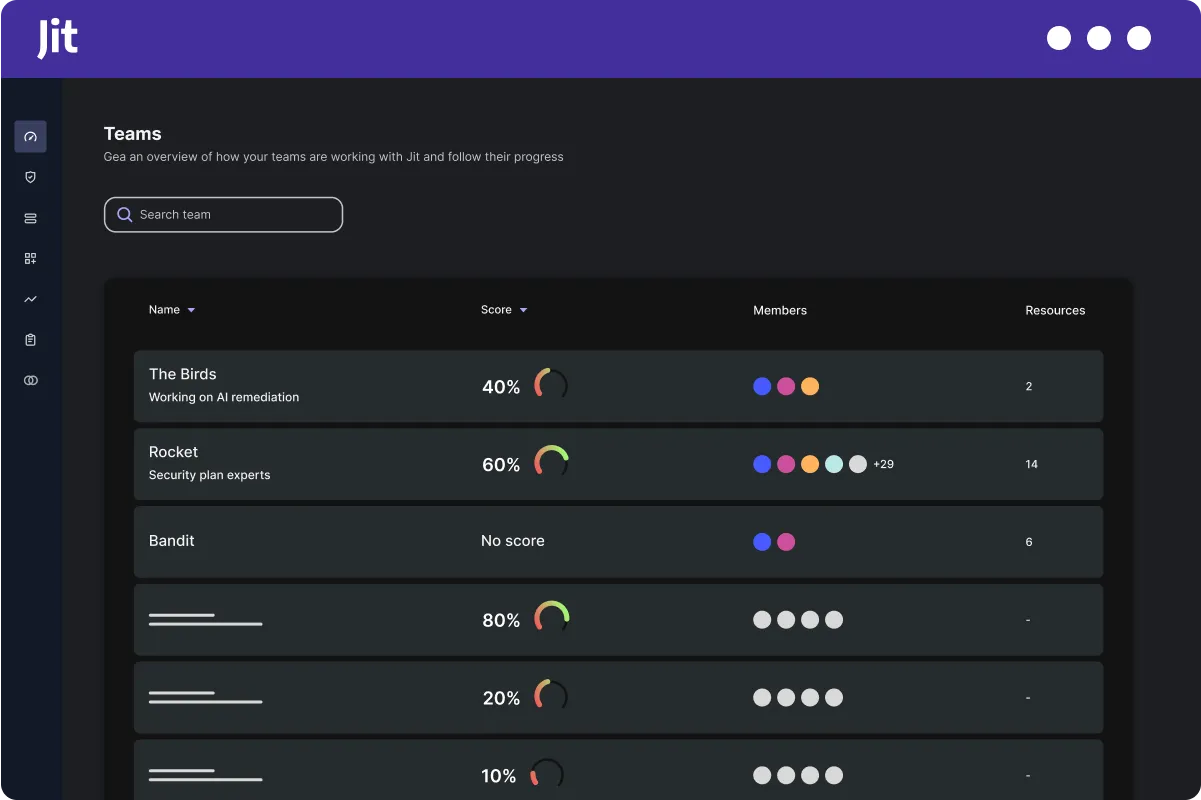Select the clipboard report icon in sidebar
This screenshot has height=800, width=1201.
(30, 339)
